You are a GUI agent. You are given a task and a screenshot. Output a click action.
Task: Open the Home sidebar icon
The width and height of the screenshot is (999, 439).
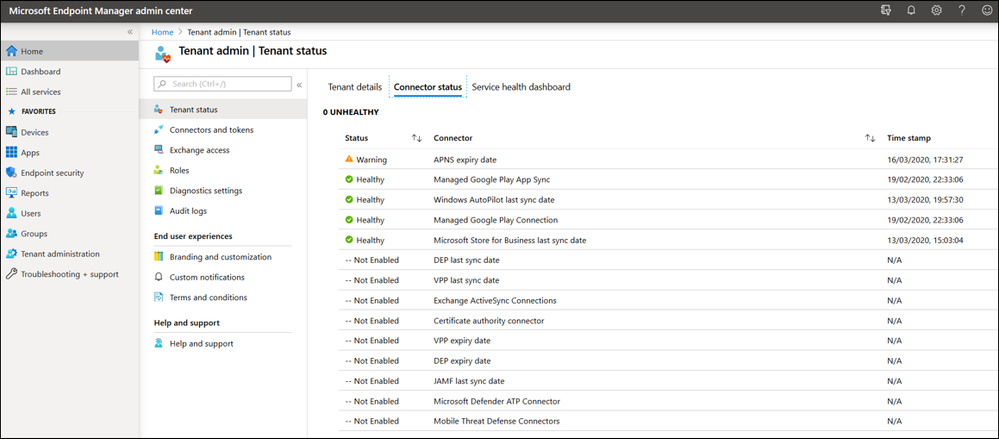(x=11, y=52)
